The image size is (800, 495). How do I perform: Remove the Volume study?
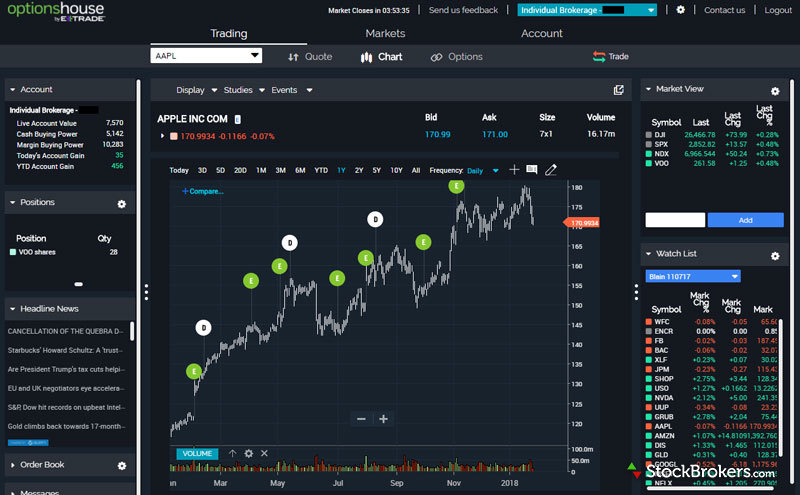point(264,453)
